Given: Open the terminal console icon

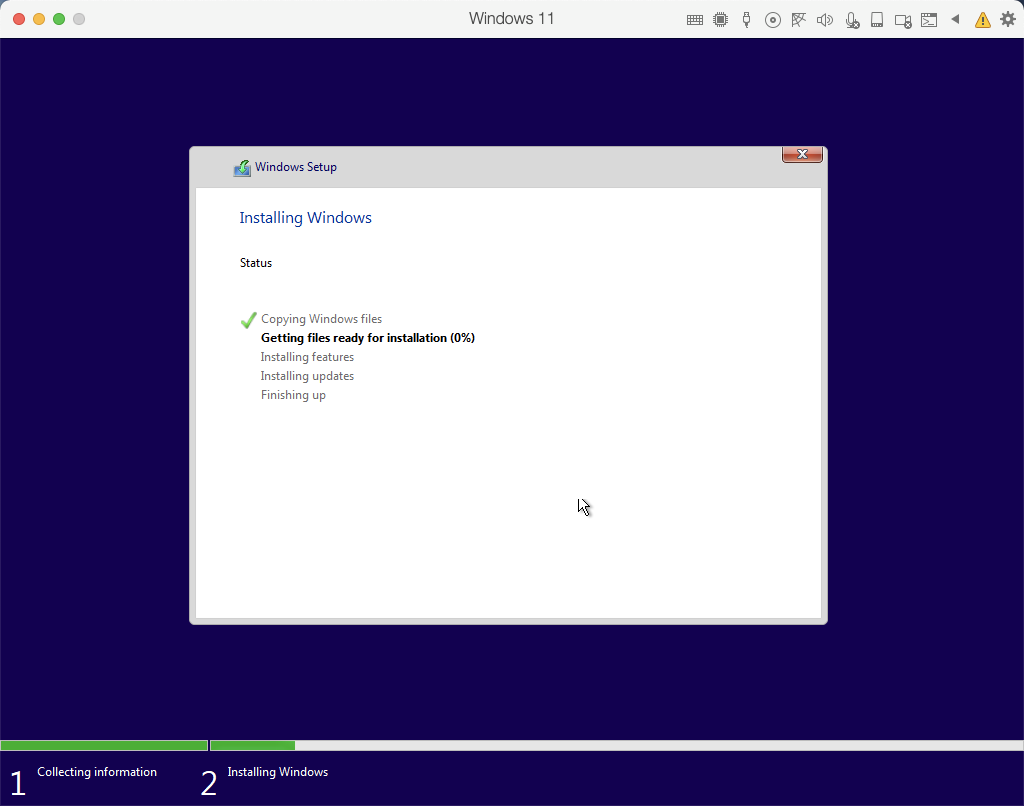Looking at the screenshot, I should (929, 20).
